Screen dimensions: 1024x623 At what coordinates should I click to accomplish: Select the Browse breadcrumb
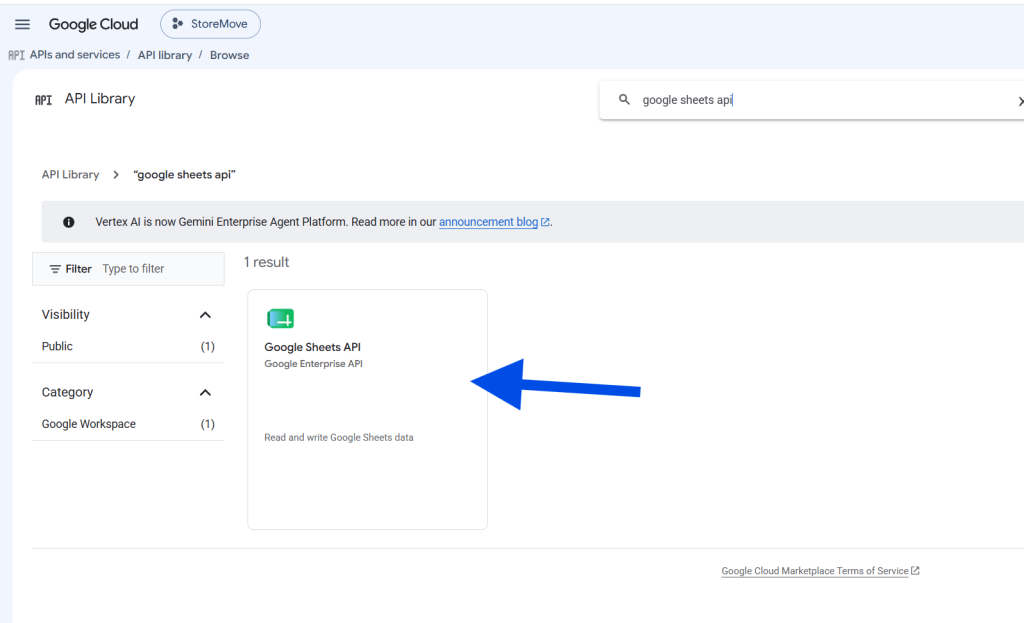[x=229, y=56]
